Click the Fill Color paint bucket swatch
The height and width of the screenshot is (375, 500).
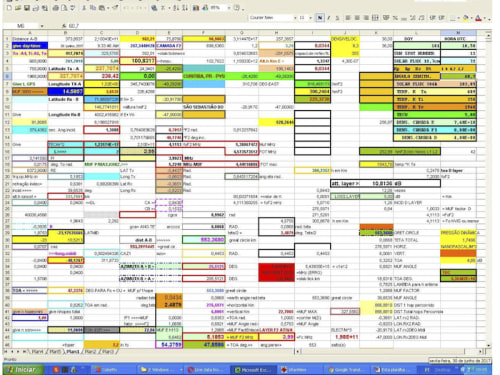[466, 18]
